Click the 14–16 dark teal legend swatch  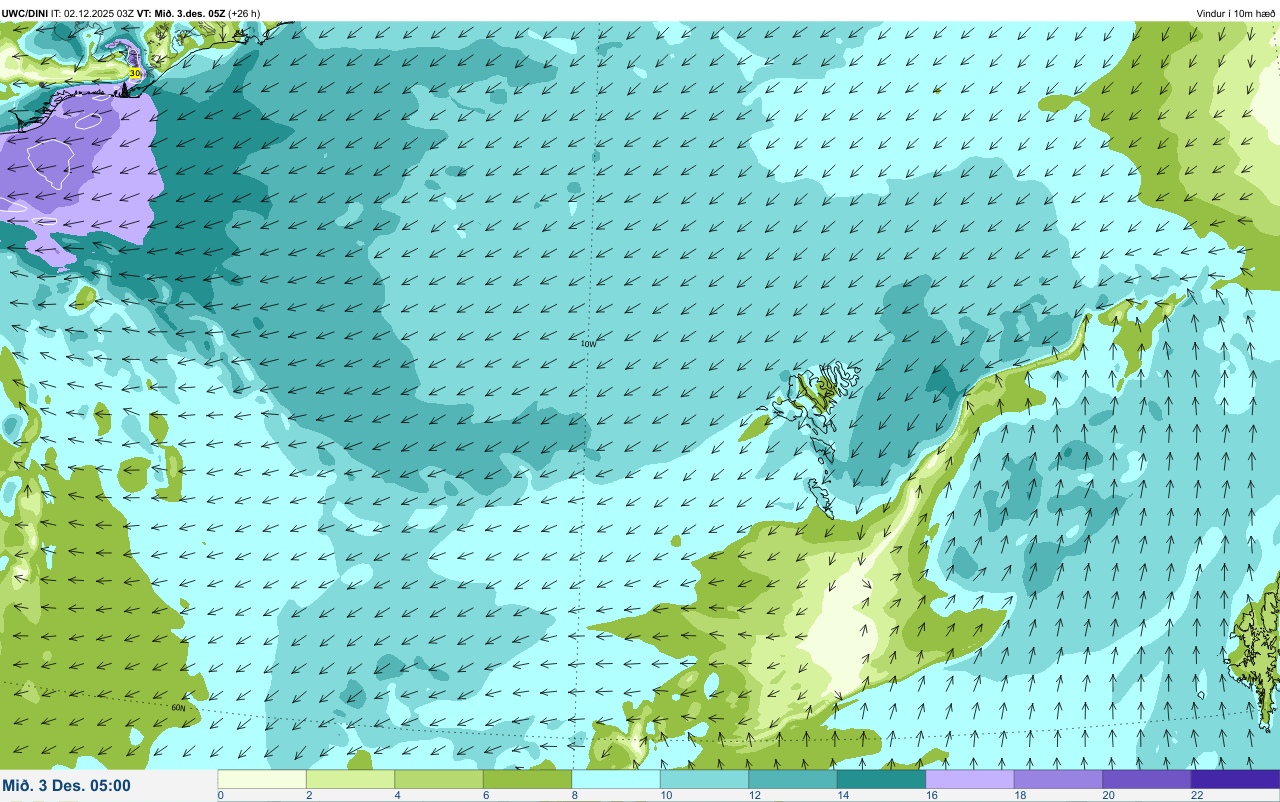(881, 779)
